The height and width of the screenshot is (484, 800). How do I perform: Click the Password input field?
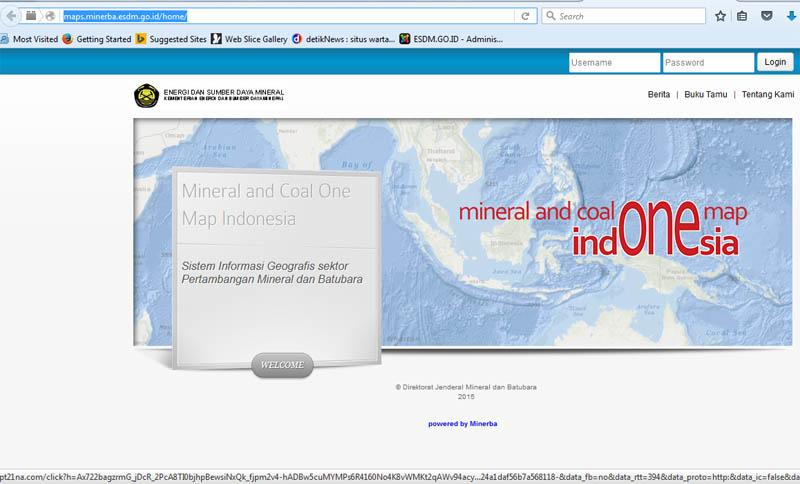[707, 62]
